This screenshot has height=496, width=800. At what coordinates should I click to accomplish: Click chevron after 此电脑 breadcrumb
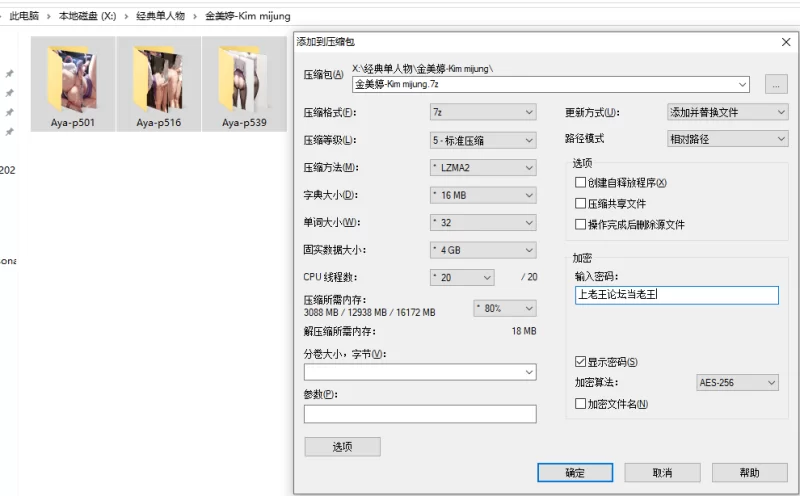48,16
